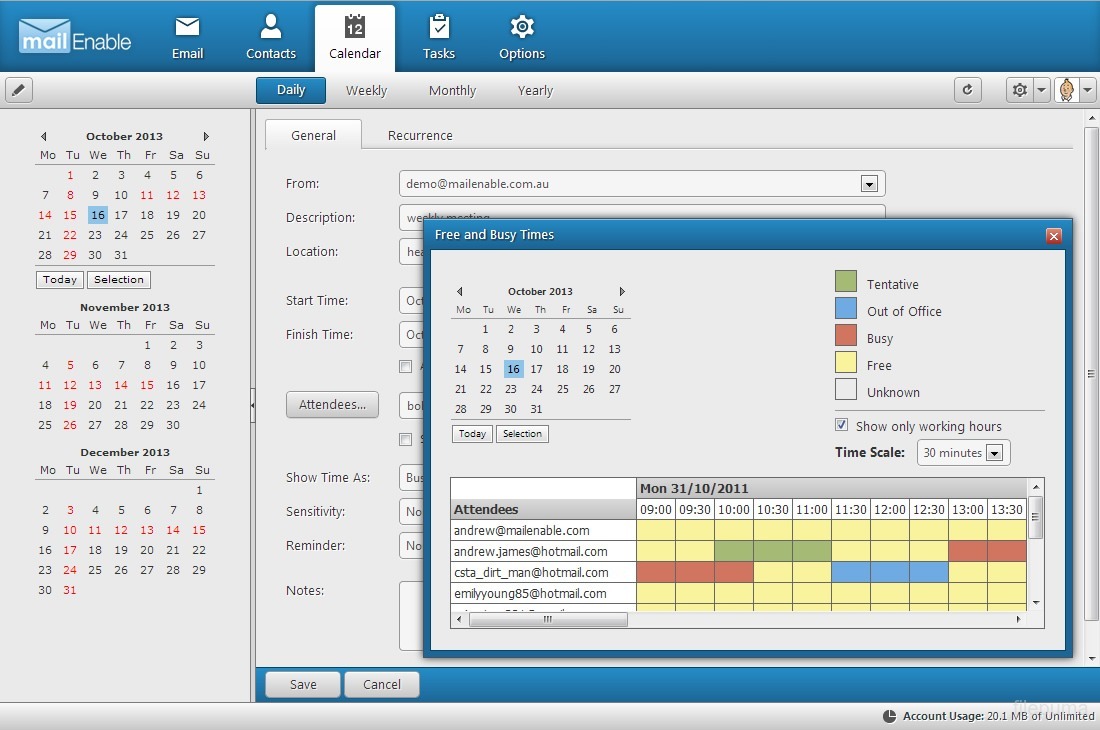The width and height of the screenshot is (1100, 730).
Task: Uncheck Show only working hours
Action: [842, 425]
